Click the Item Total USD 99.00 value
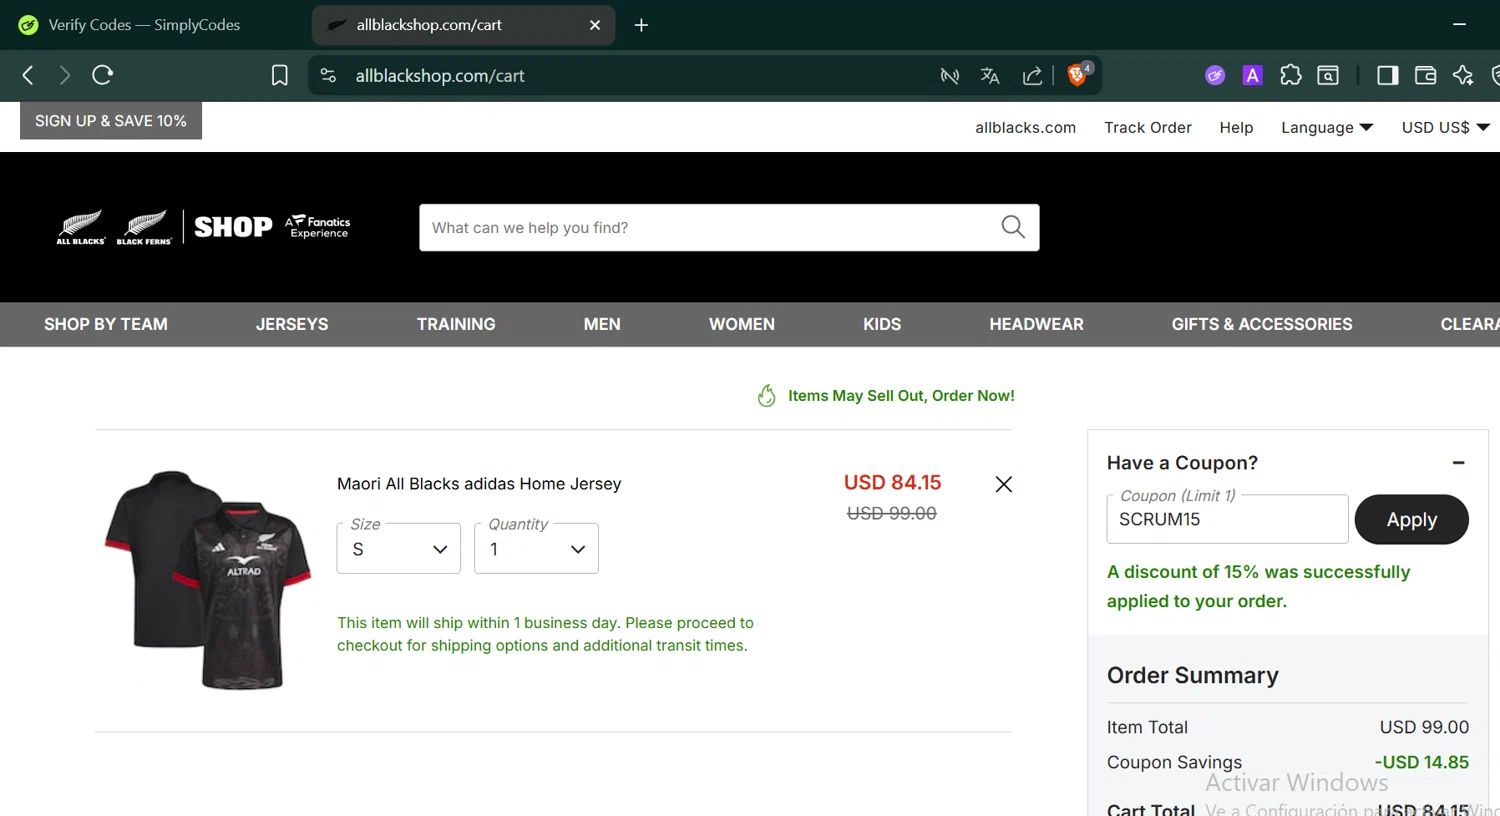Viewport: 1500px width, 816px height. tap(1424, 727)
